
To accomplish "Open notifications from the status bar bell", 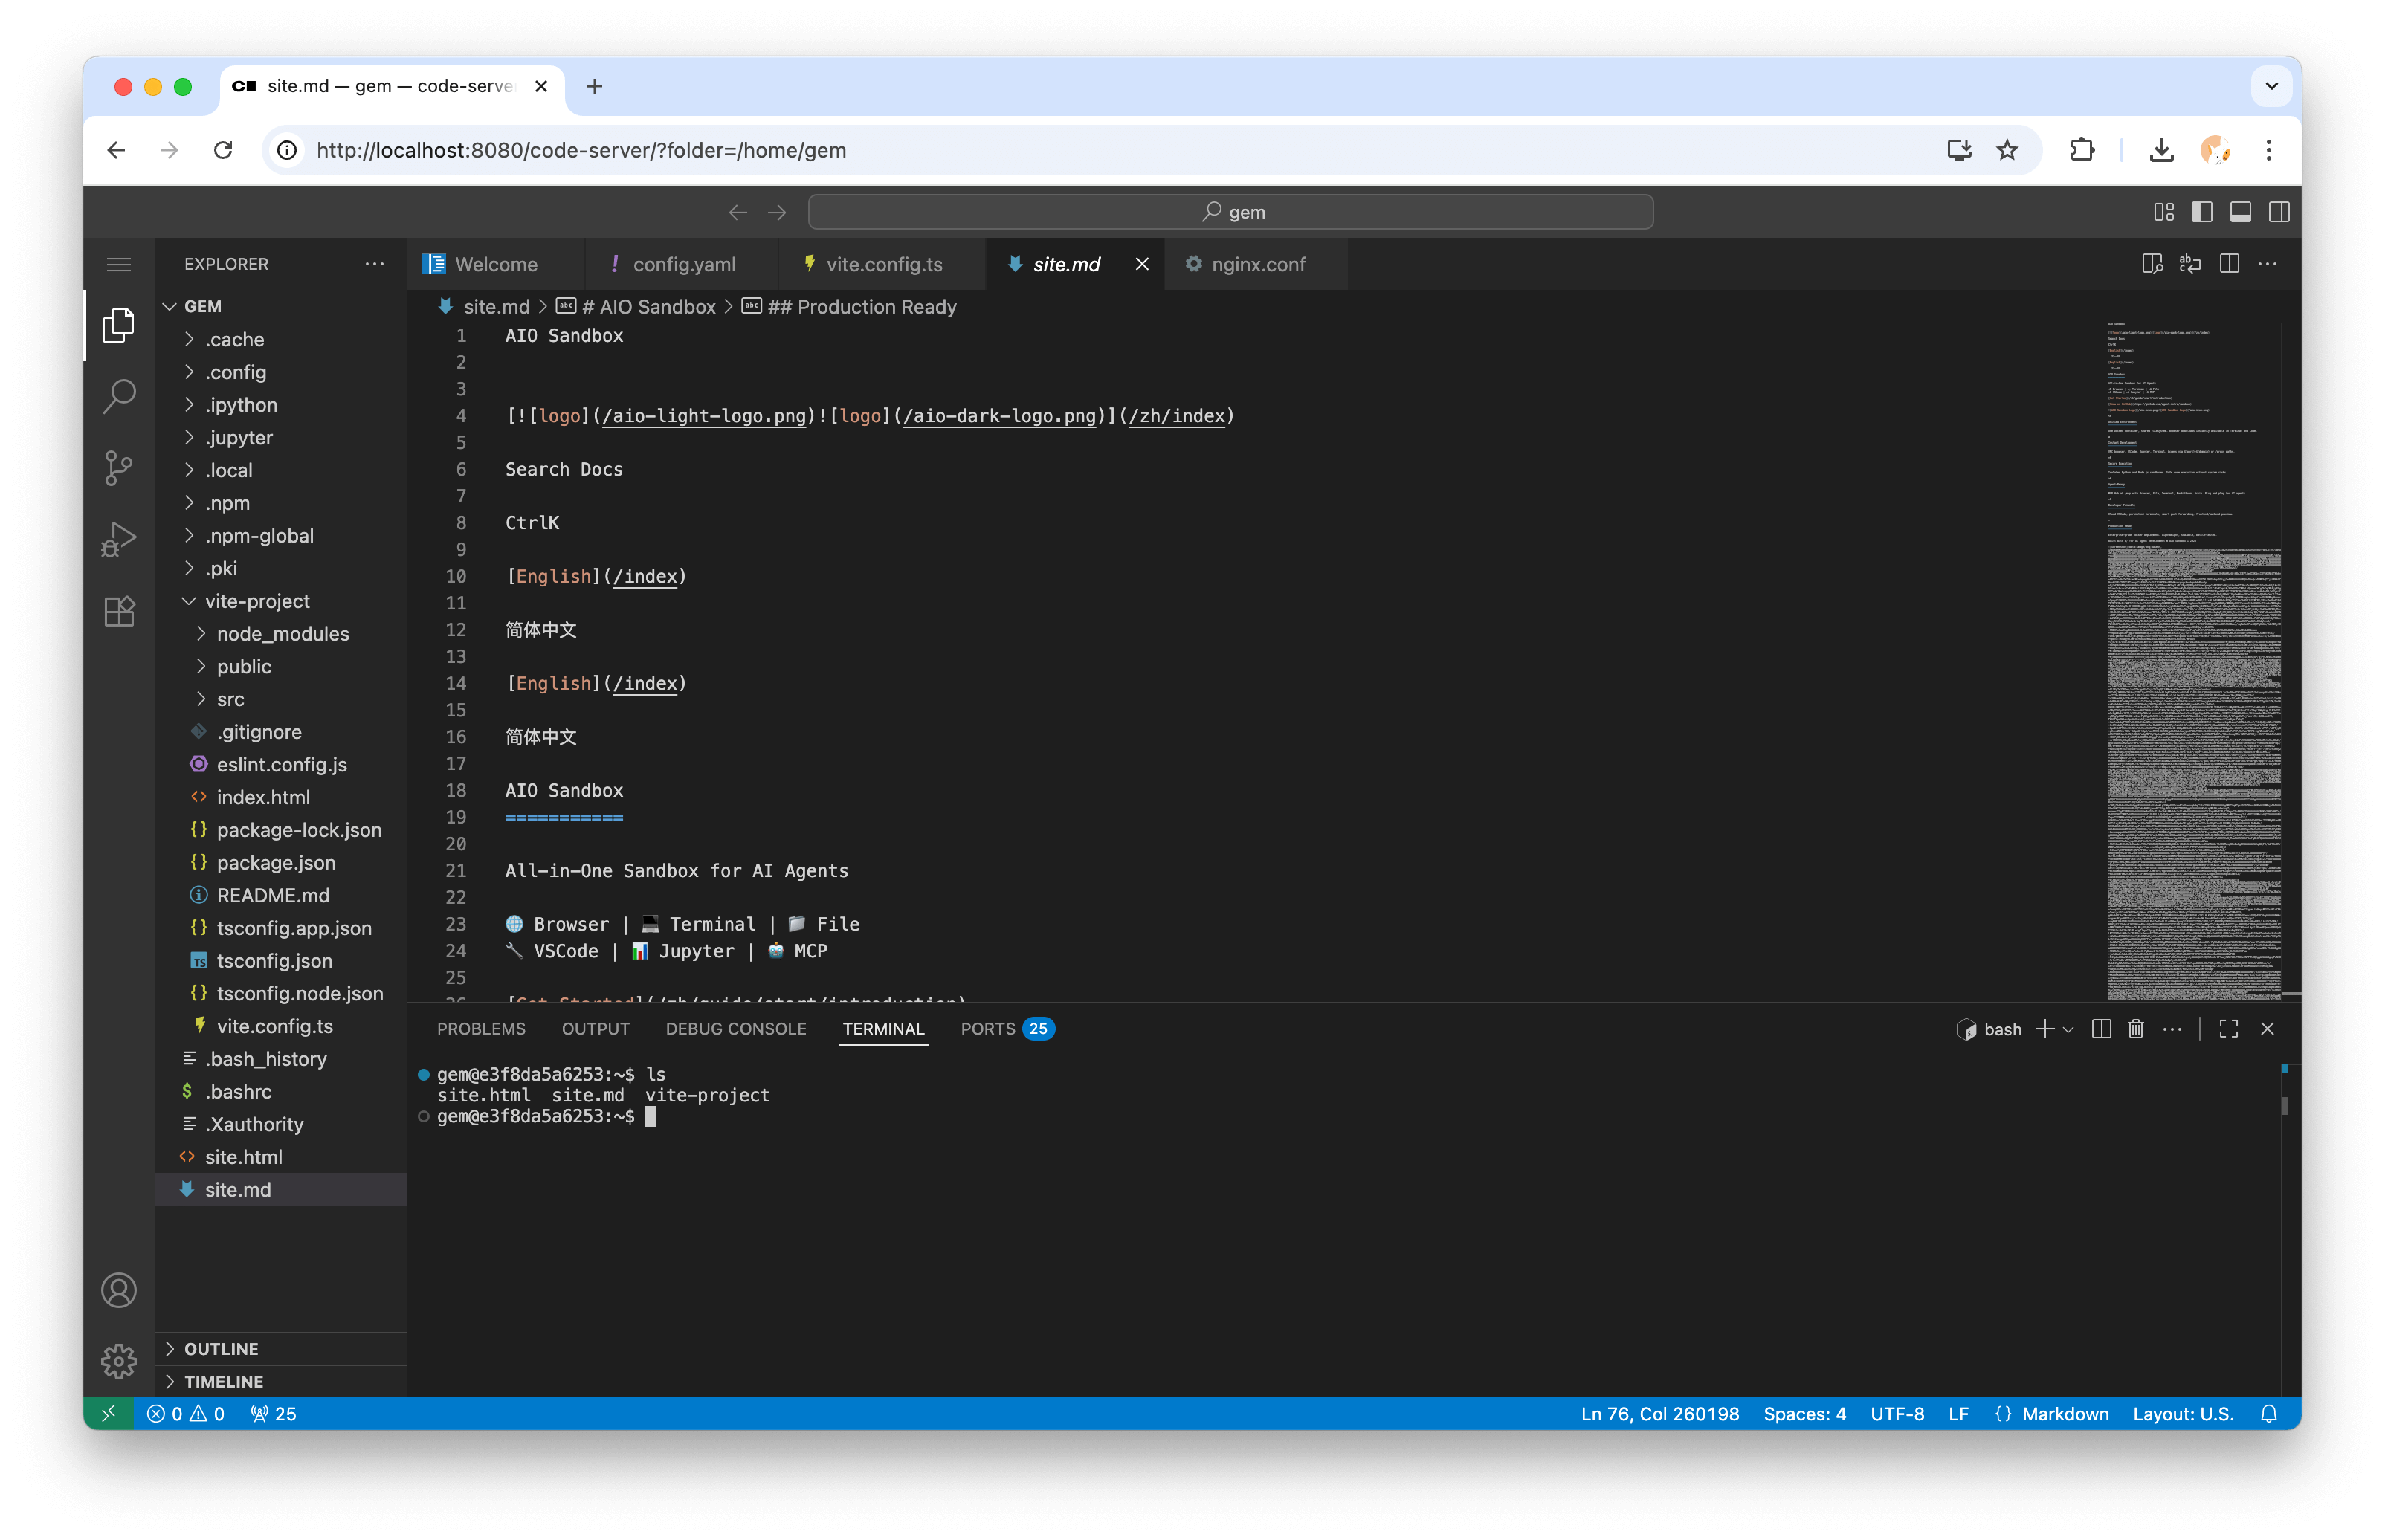I will 2269,1414.
